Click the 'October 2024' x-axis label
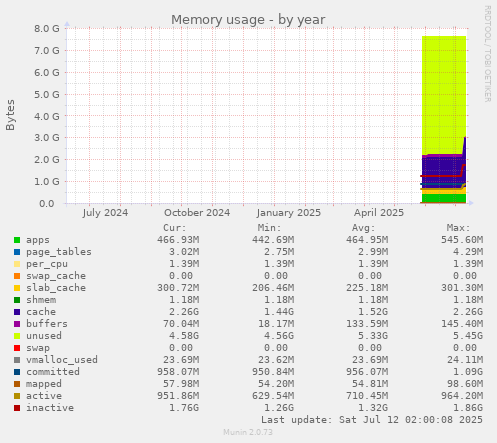 click(x=197, y=213)
